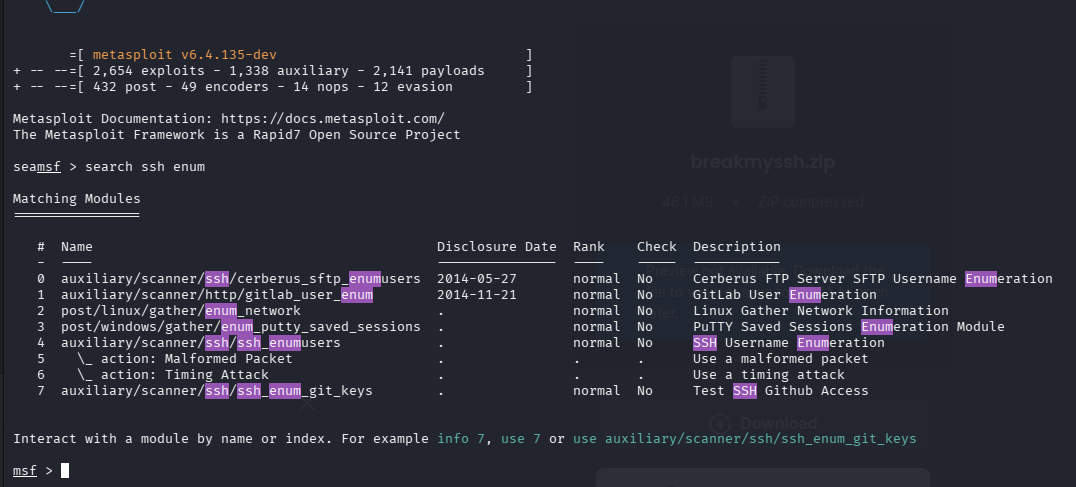Click 'SSH Username Enumeration' description

click(x=788, y=342)
